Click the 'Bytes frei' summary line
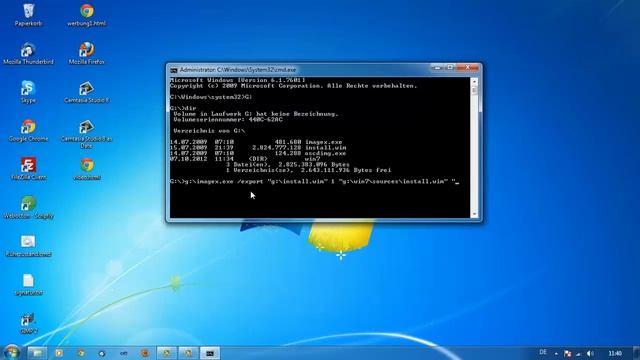The height and width of the screenshot is (360, 640). [x=309, y=170]
